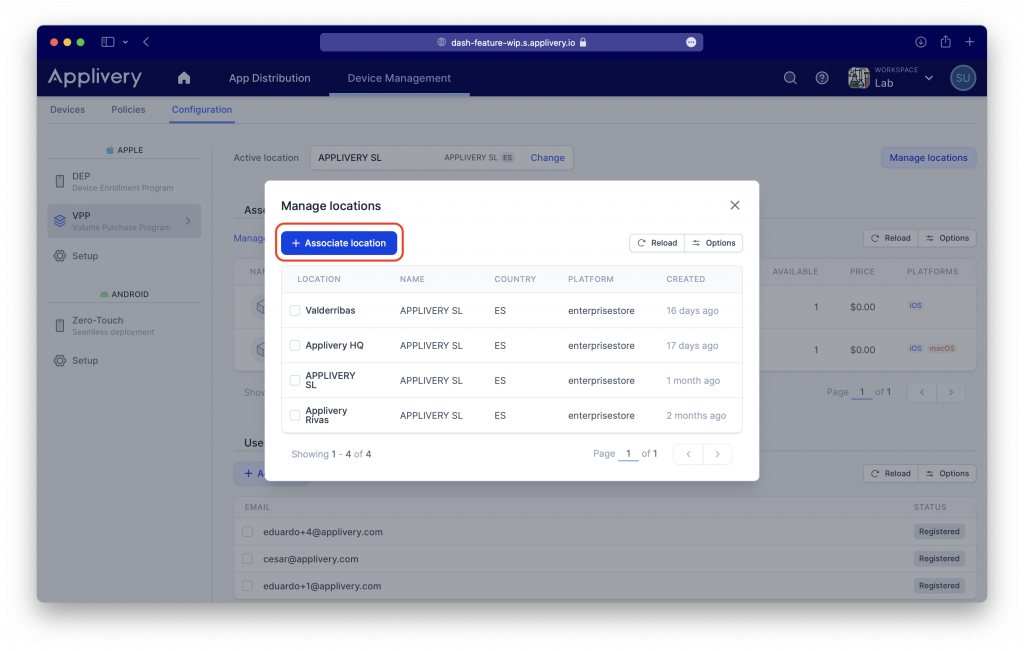Image resolution: width=1024 pixels, height=651 pixels.
Task: Open Options for the users table
Action: pyautogui.click(x=947, y=473)
